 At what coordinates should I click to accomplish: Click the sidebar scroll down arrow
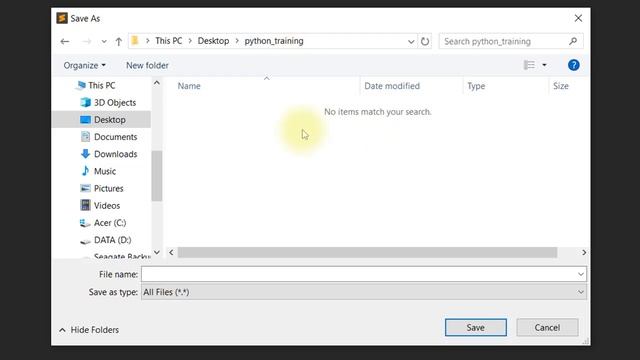(157, 252)
